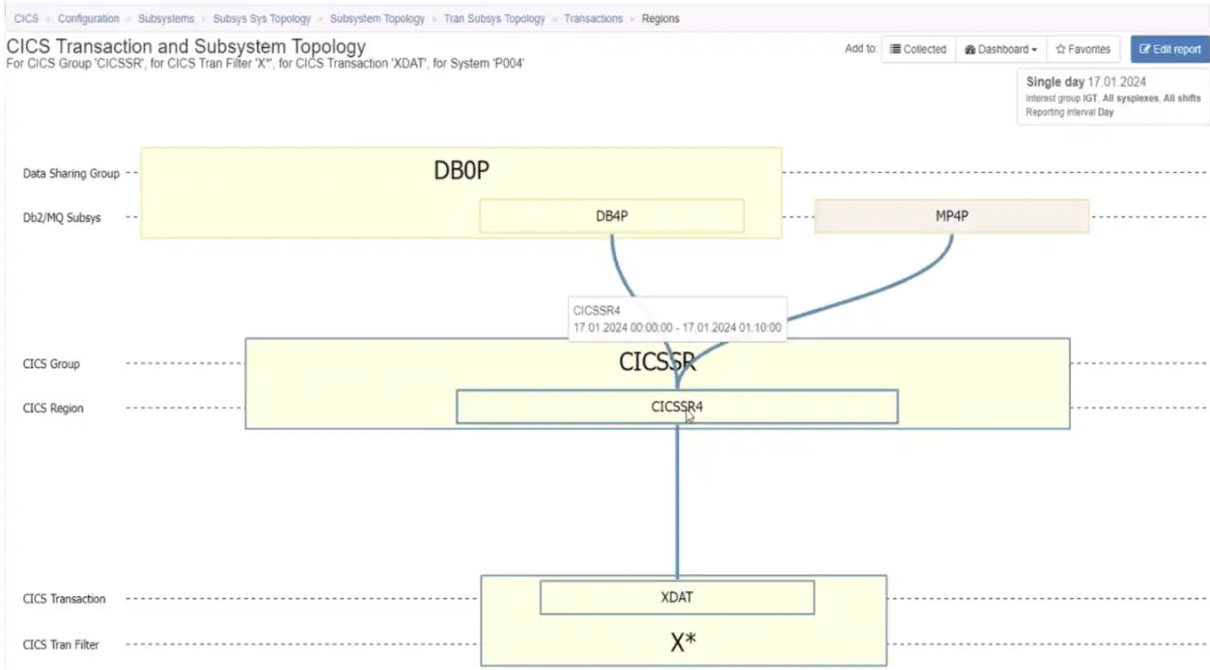Screen dimensions: 1210x670
Task: Click the X* tran filter label
Action: tap(683, 642)
